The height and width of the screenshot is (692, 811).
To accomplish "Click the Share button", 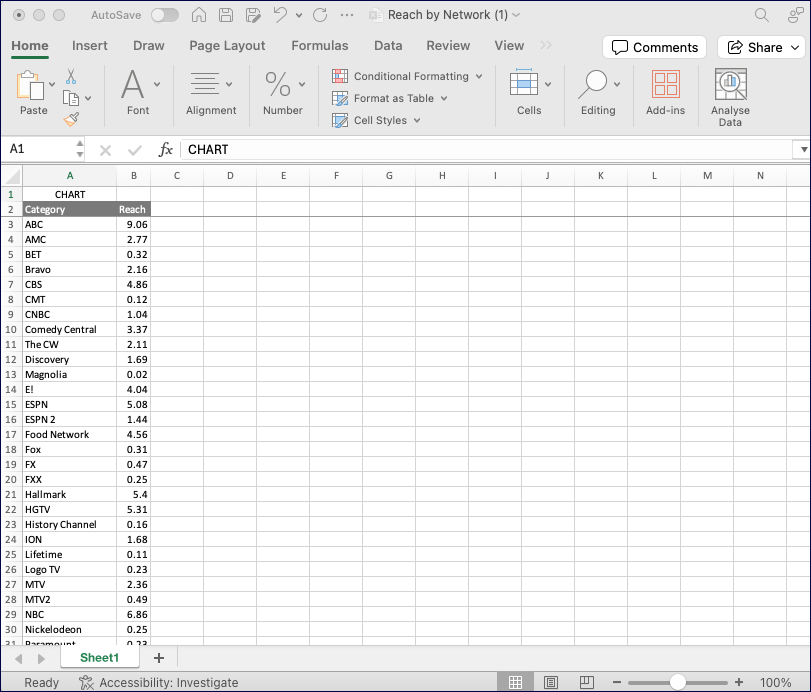I will coord(763,47).
